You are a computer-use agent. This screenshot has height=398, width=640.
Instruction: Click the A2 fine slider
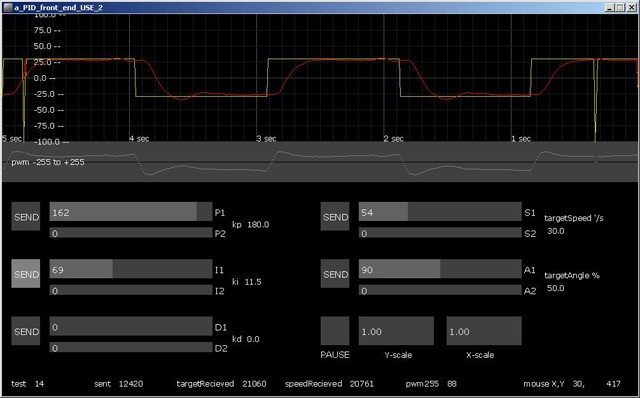pyautogui.click(x=440, y=290)
